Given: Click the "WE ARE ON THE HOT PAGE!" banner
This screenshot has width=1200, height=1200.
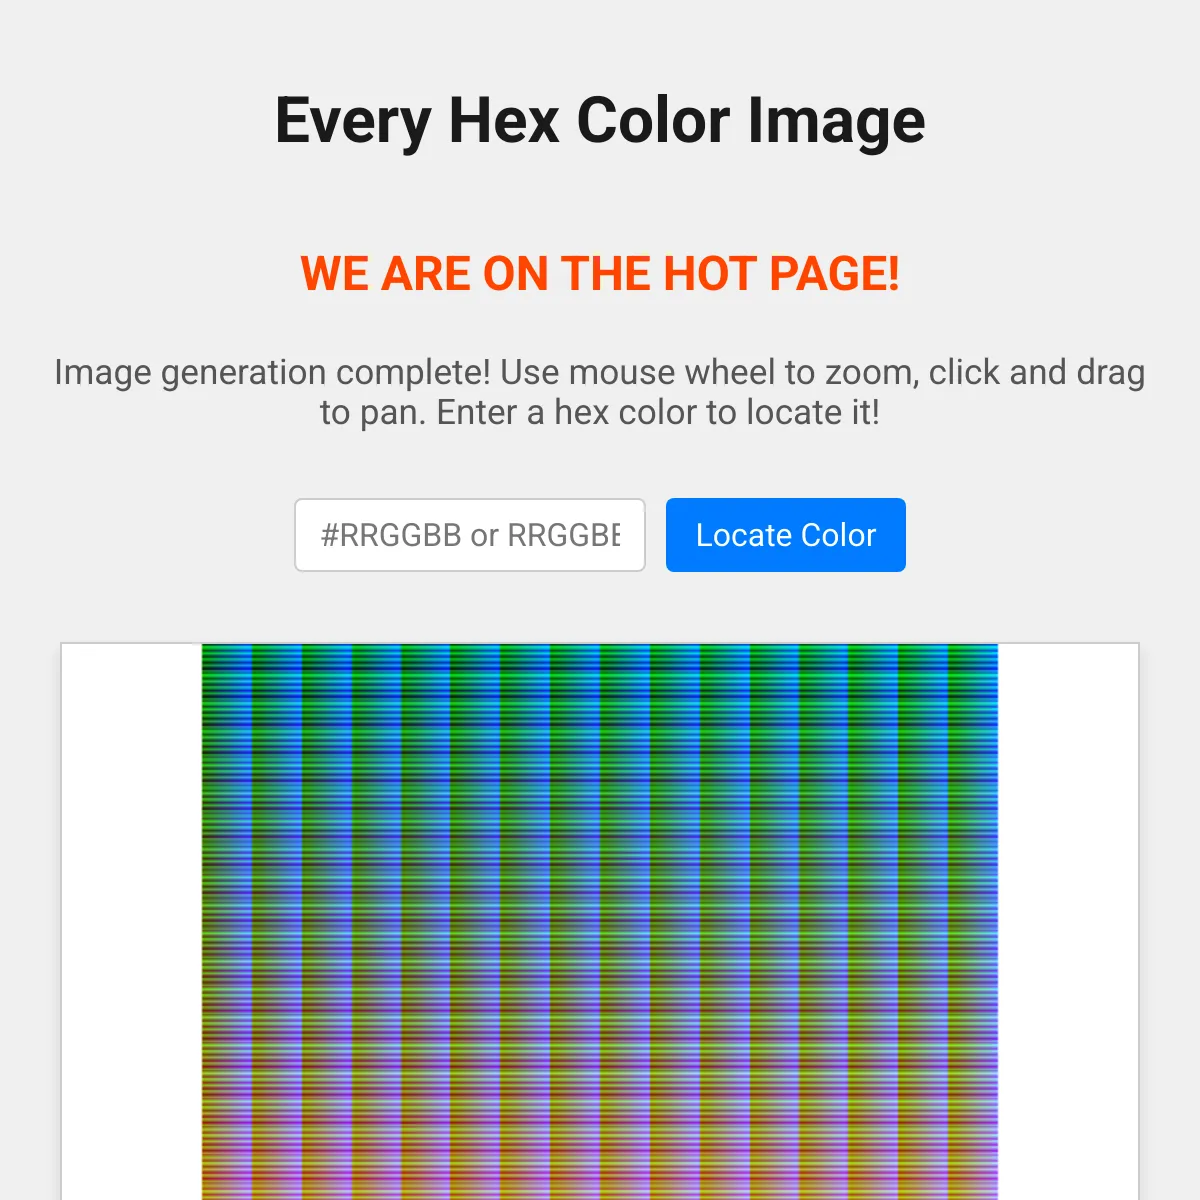Looking at the screenshot, I should pos(600,274).
